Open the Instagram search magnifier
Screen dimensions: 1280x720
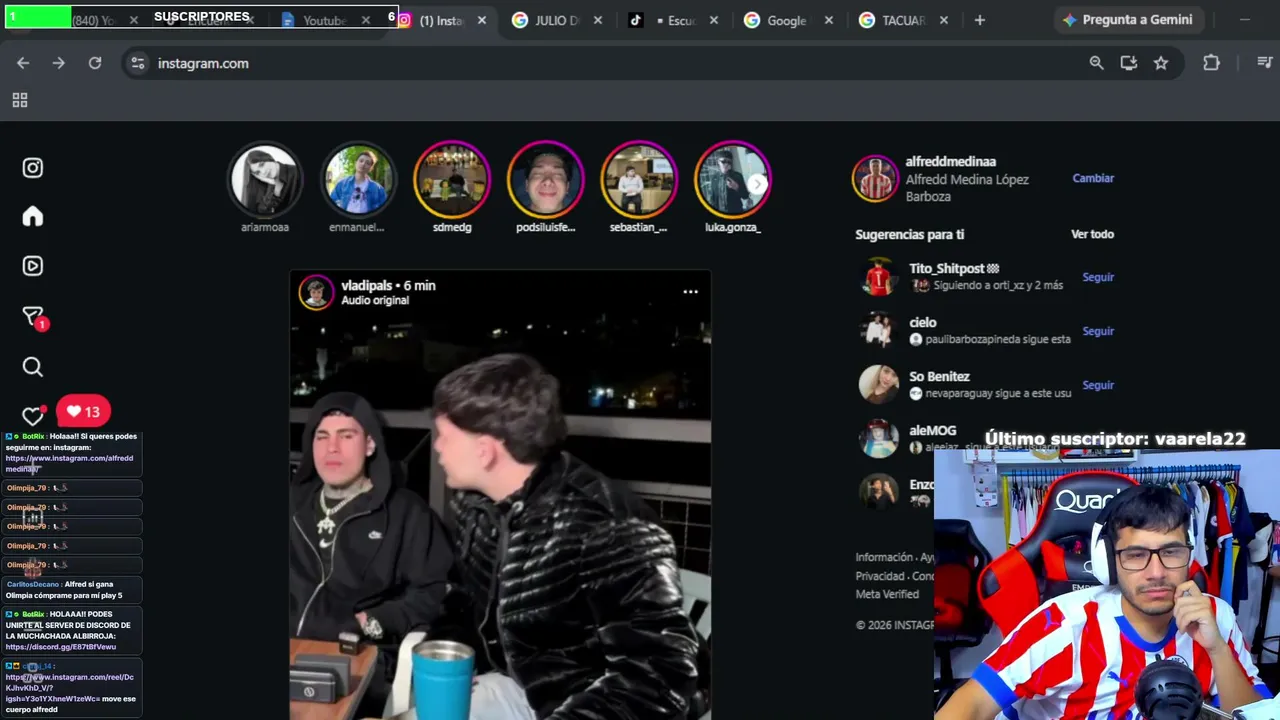(33, 367)
